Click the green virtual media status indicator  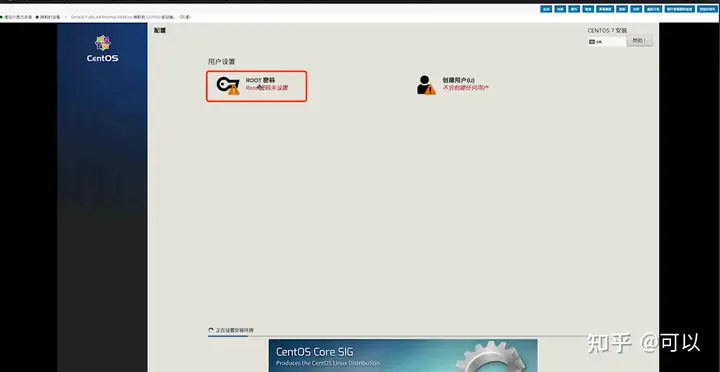[x=1, y=17]
